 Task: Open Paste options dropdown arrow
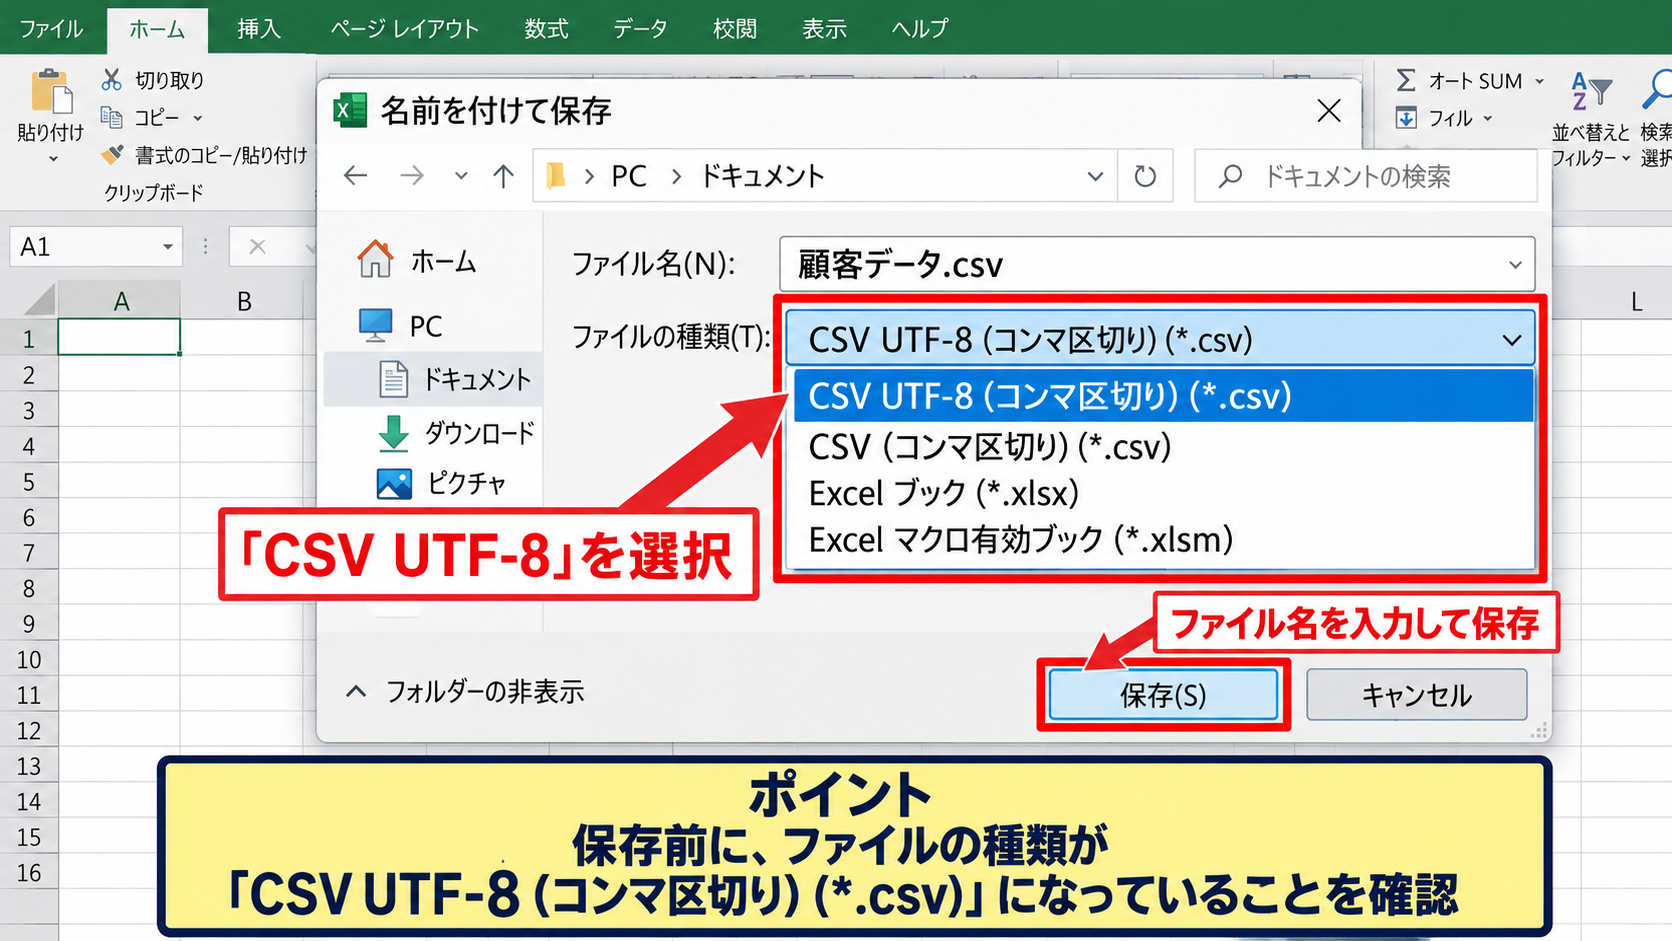[52, 158]
